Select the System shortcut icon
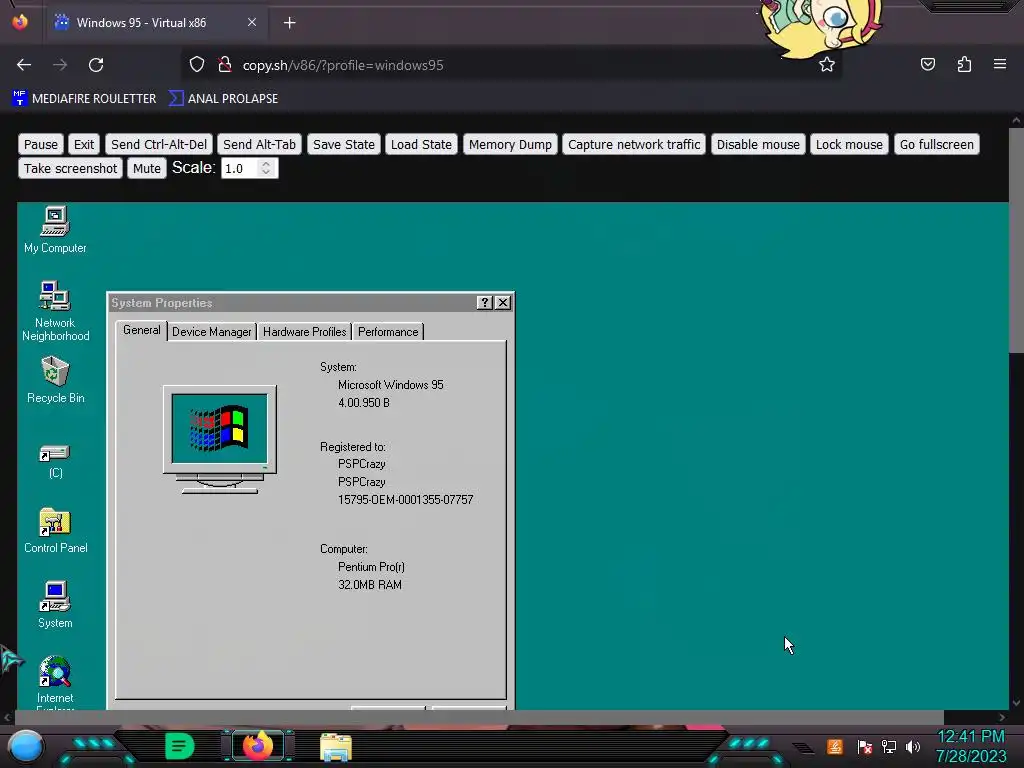The image size is (1024, 768). 55,605
